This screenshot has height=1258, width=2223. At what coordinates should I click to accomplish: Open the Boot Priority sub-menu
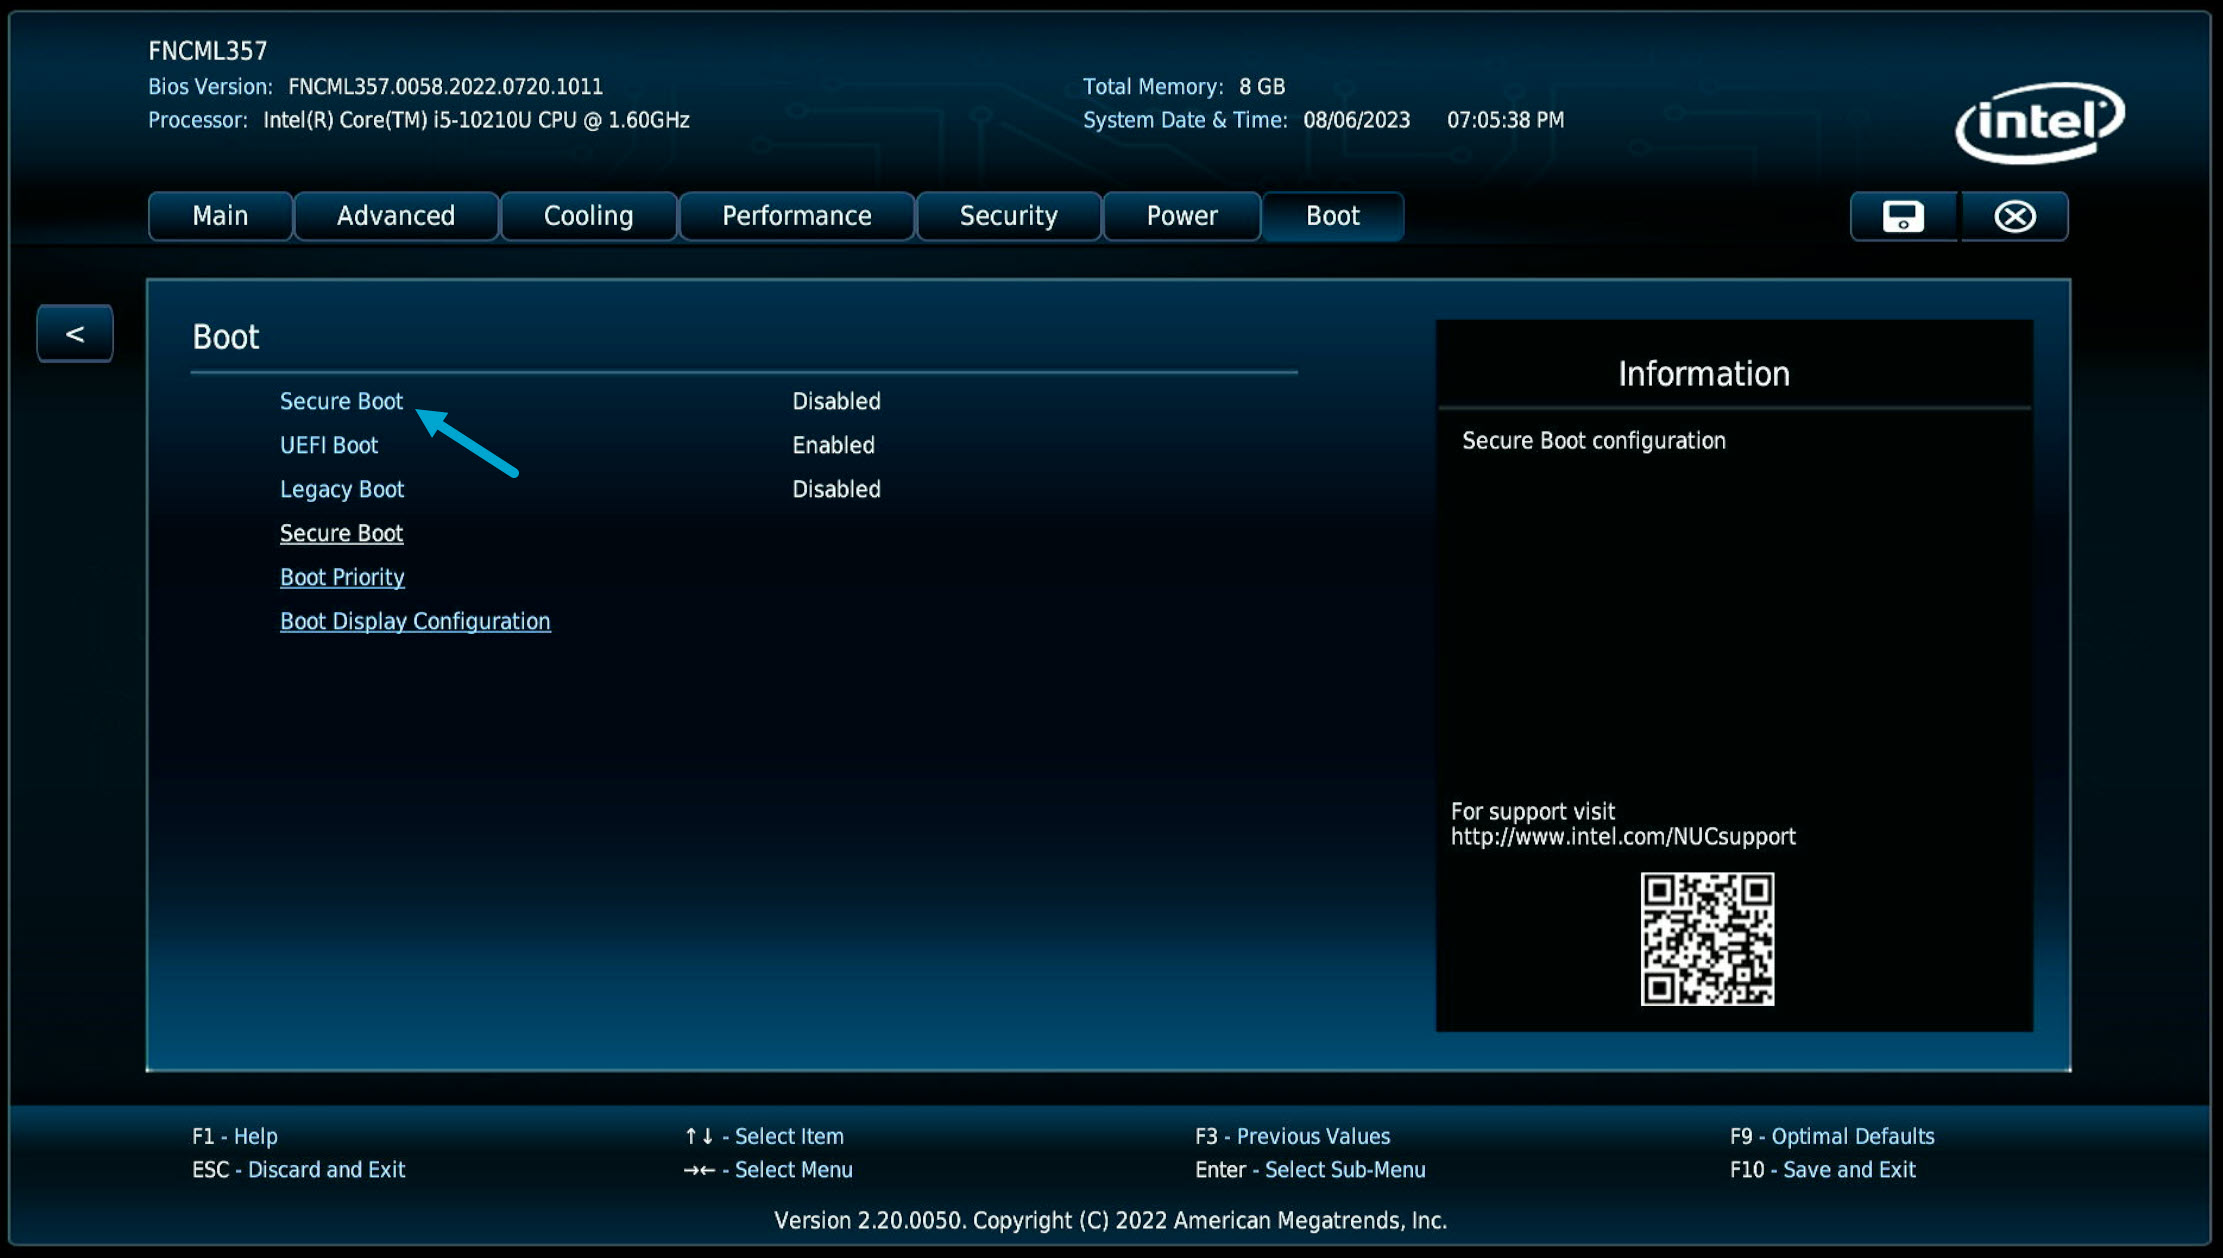(342, 577)
